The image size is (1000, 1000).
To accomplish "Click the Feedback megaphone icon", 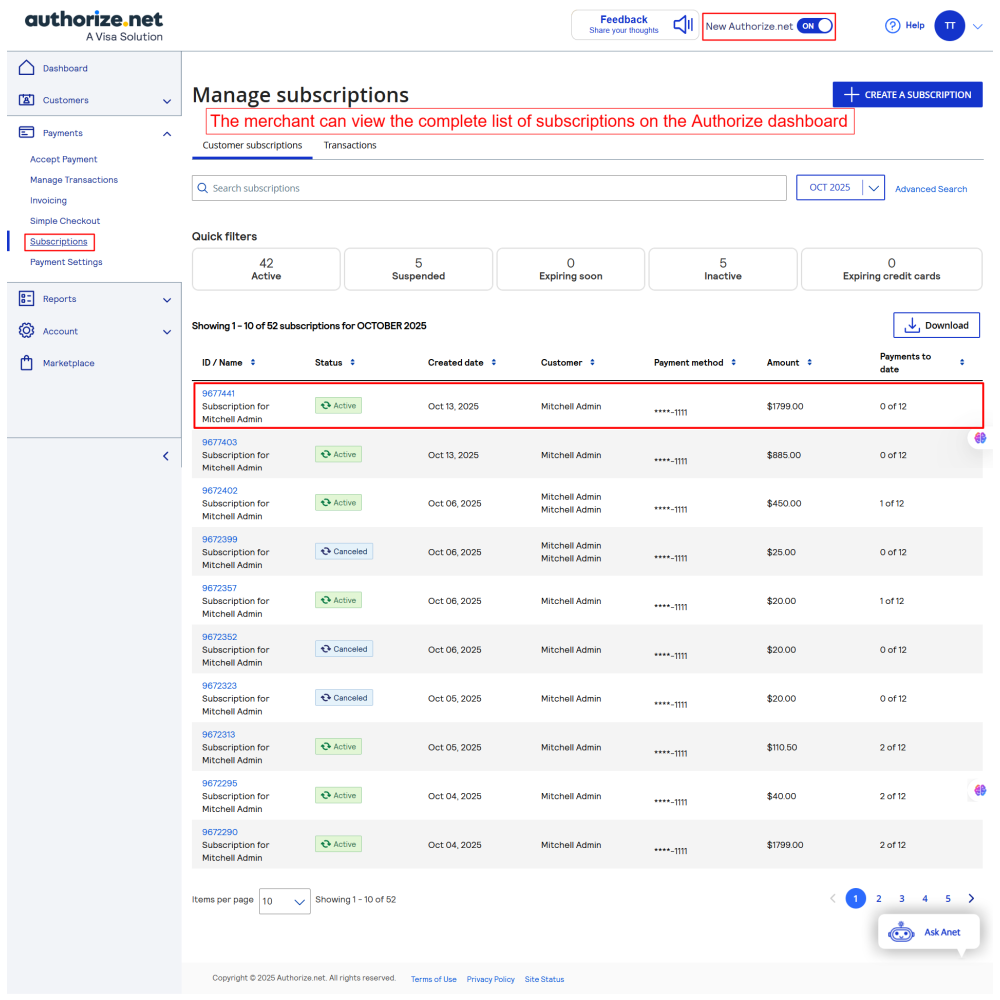I will pos(684,25).
